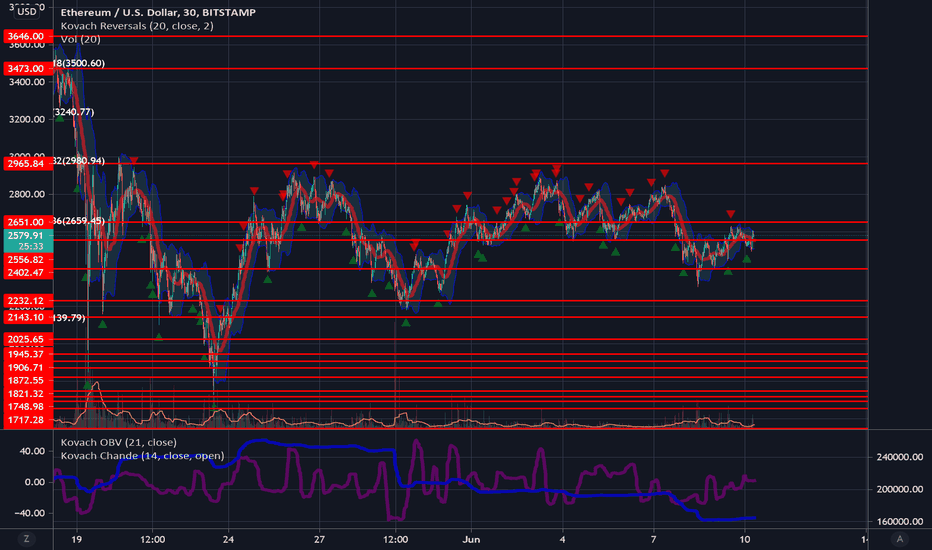The height and width of the screenshot is (550, 932).
Task: Click the USD currency button
Action: pos(27,11)
